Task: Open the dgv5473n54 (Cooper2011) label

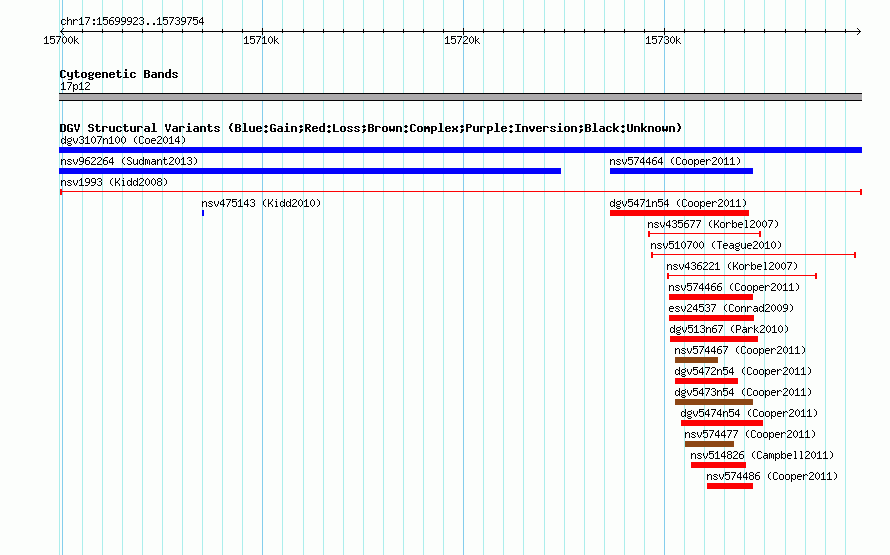Action: (744, 392)
